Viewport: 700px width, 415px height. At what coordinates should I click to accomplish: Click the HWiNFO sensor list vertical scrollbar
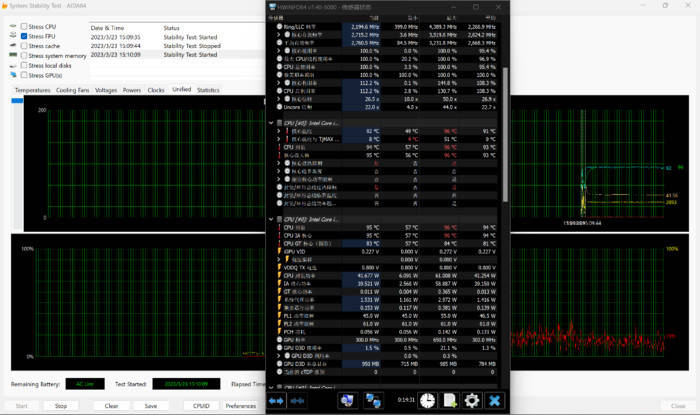[505, 134]
